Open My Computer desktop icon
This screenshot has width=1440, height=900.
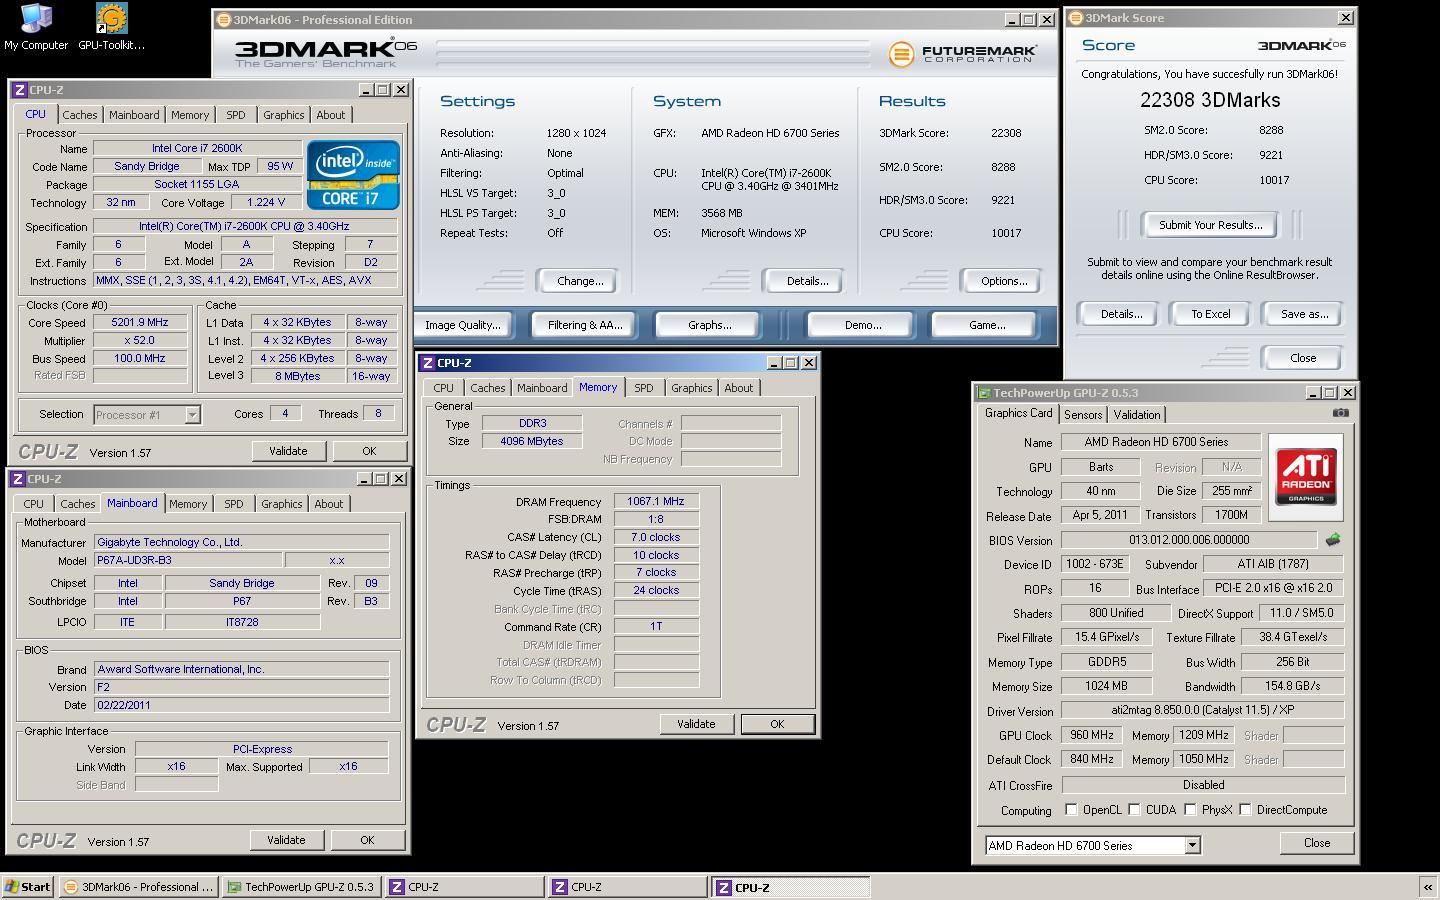pyautogui.click(x=36, y=27)
